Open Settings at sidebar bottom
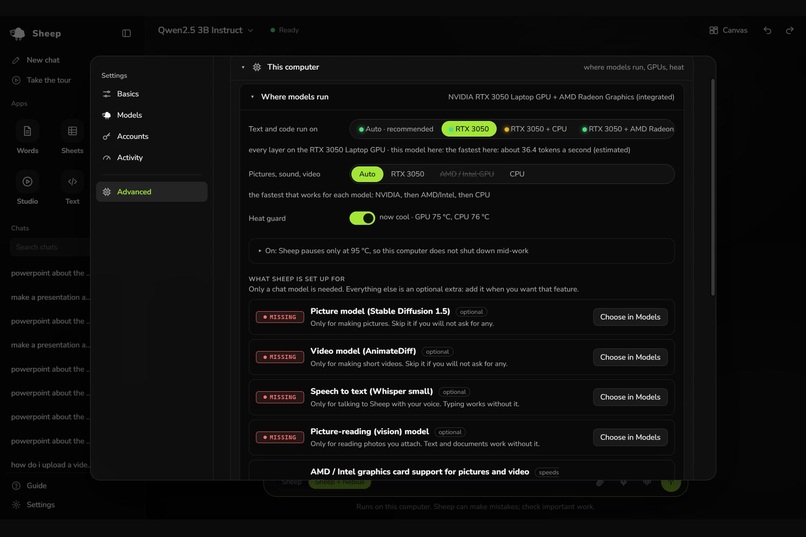 [x=33, y=505]
